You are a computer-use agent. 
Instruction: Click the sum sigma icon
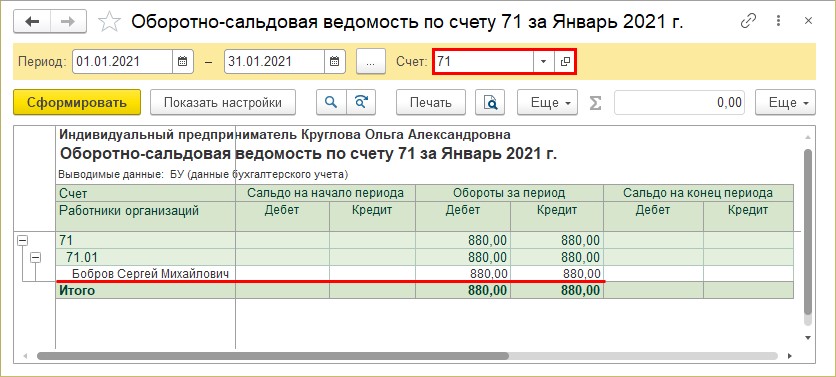click(x=596, y=102)
